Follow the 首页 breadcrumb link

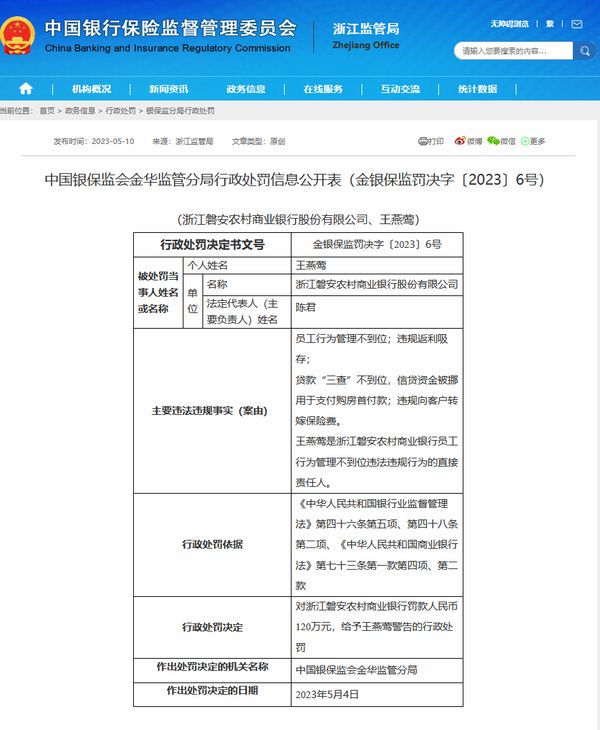click(x=47, y=111)
